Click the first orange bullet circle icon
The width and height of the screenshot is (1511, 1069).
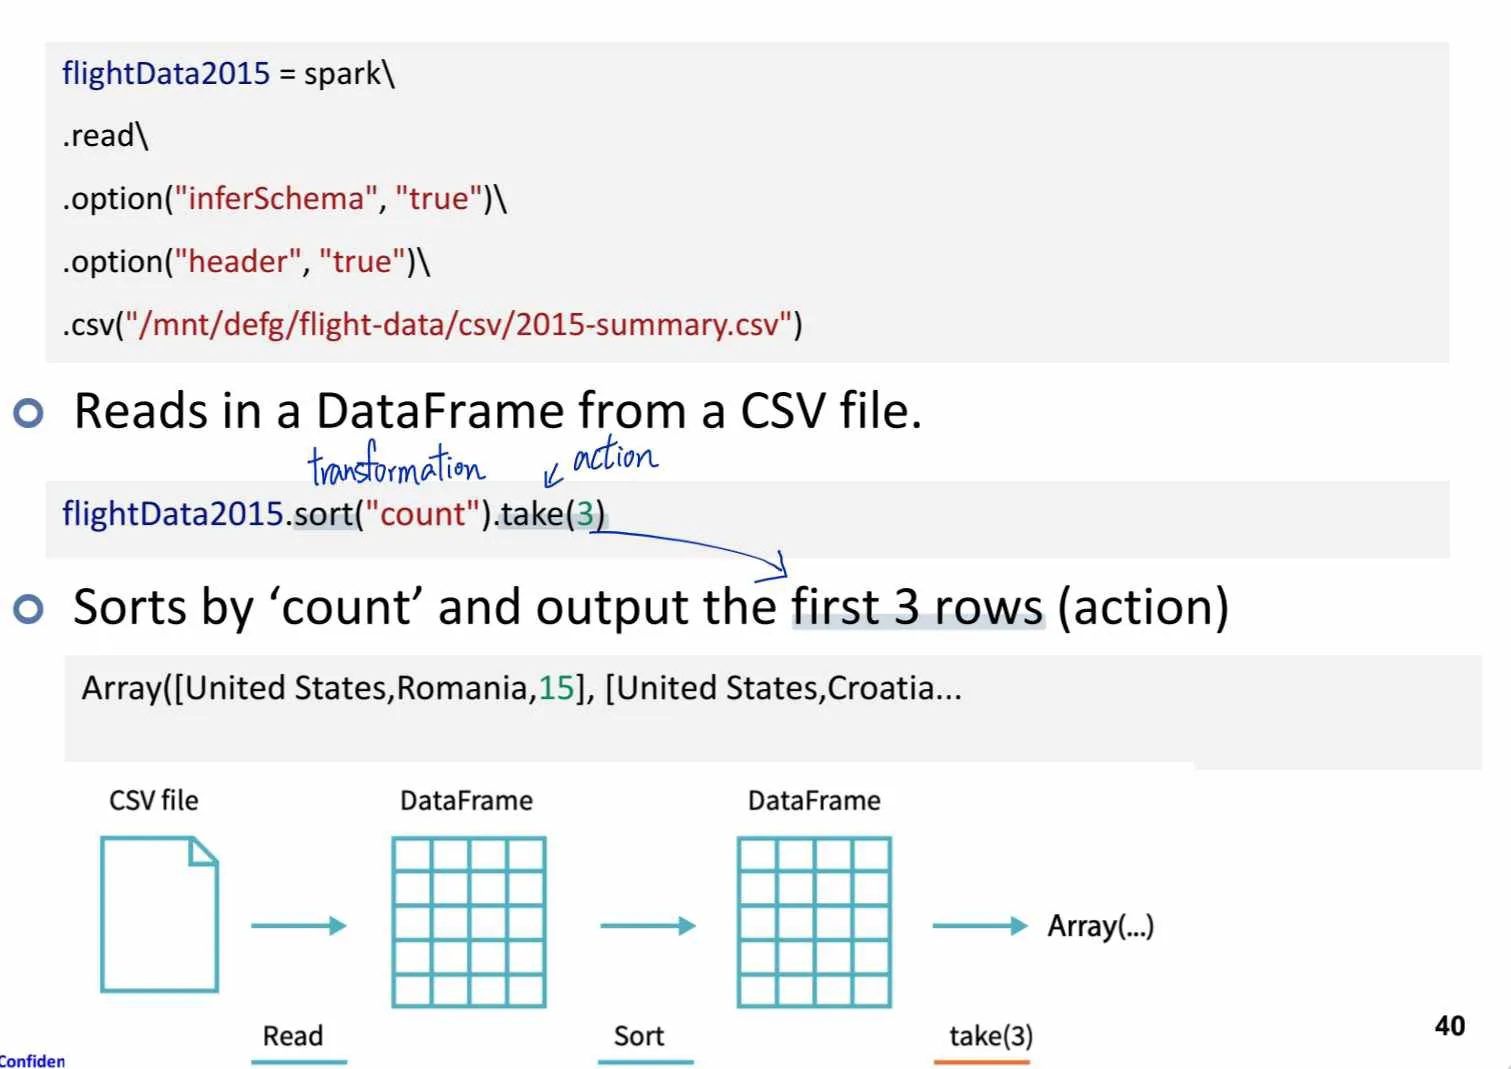[x=30, y=410]
